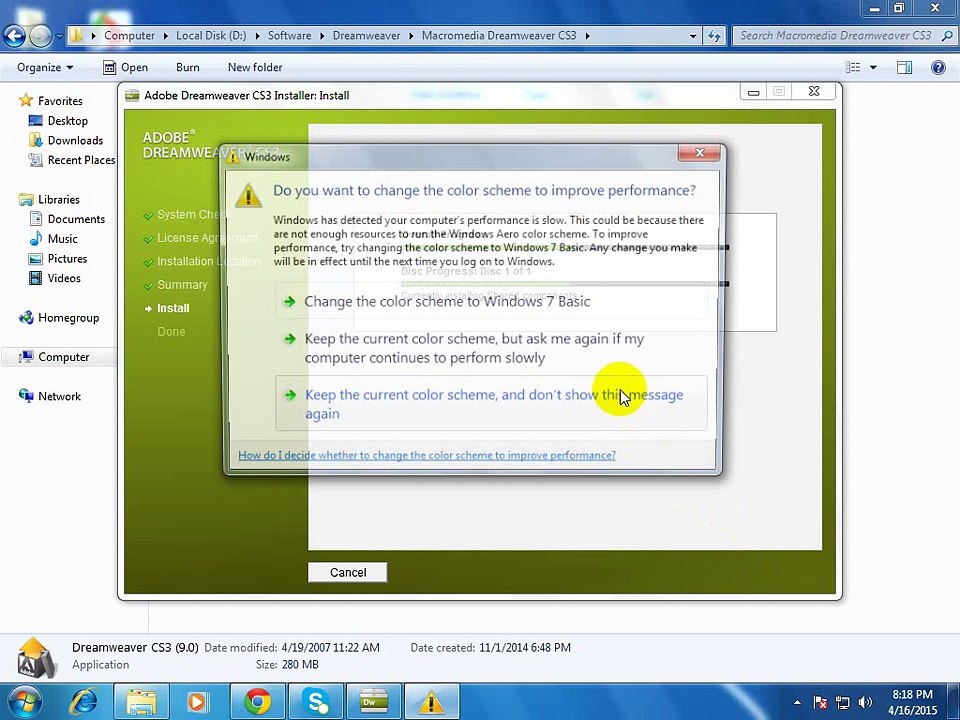The width and height of the screenshot is (960, 720).
Task: Click the Back navigation arrow in Explorer
Action: (15, 36)
